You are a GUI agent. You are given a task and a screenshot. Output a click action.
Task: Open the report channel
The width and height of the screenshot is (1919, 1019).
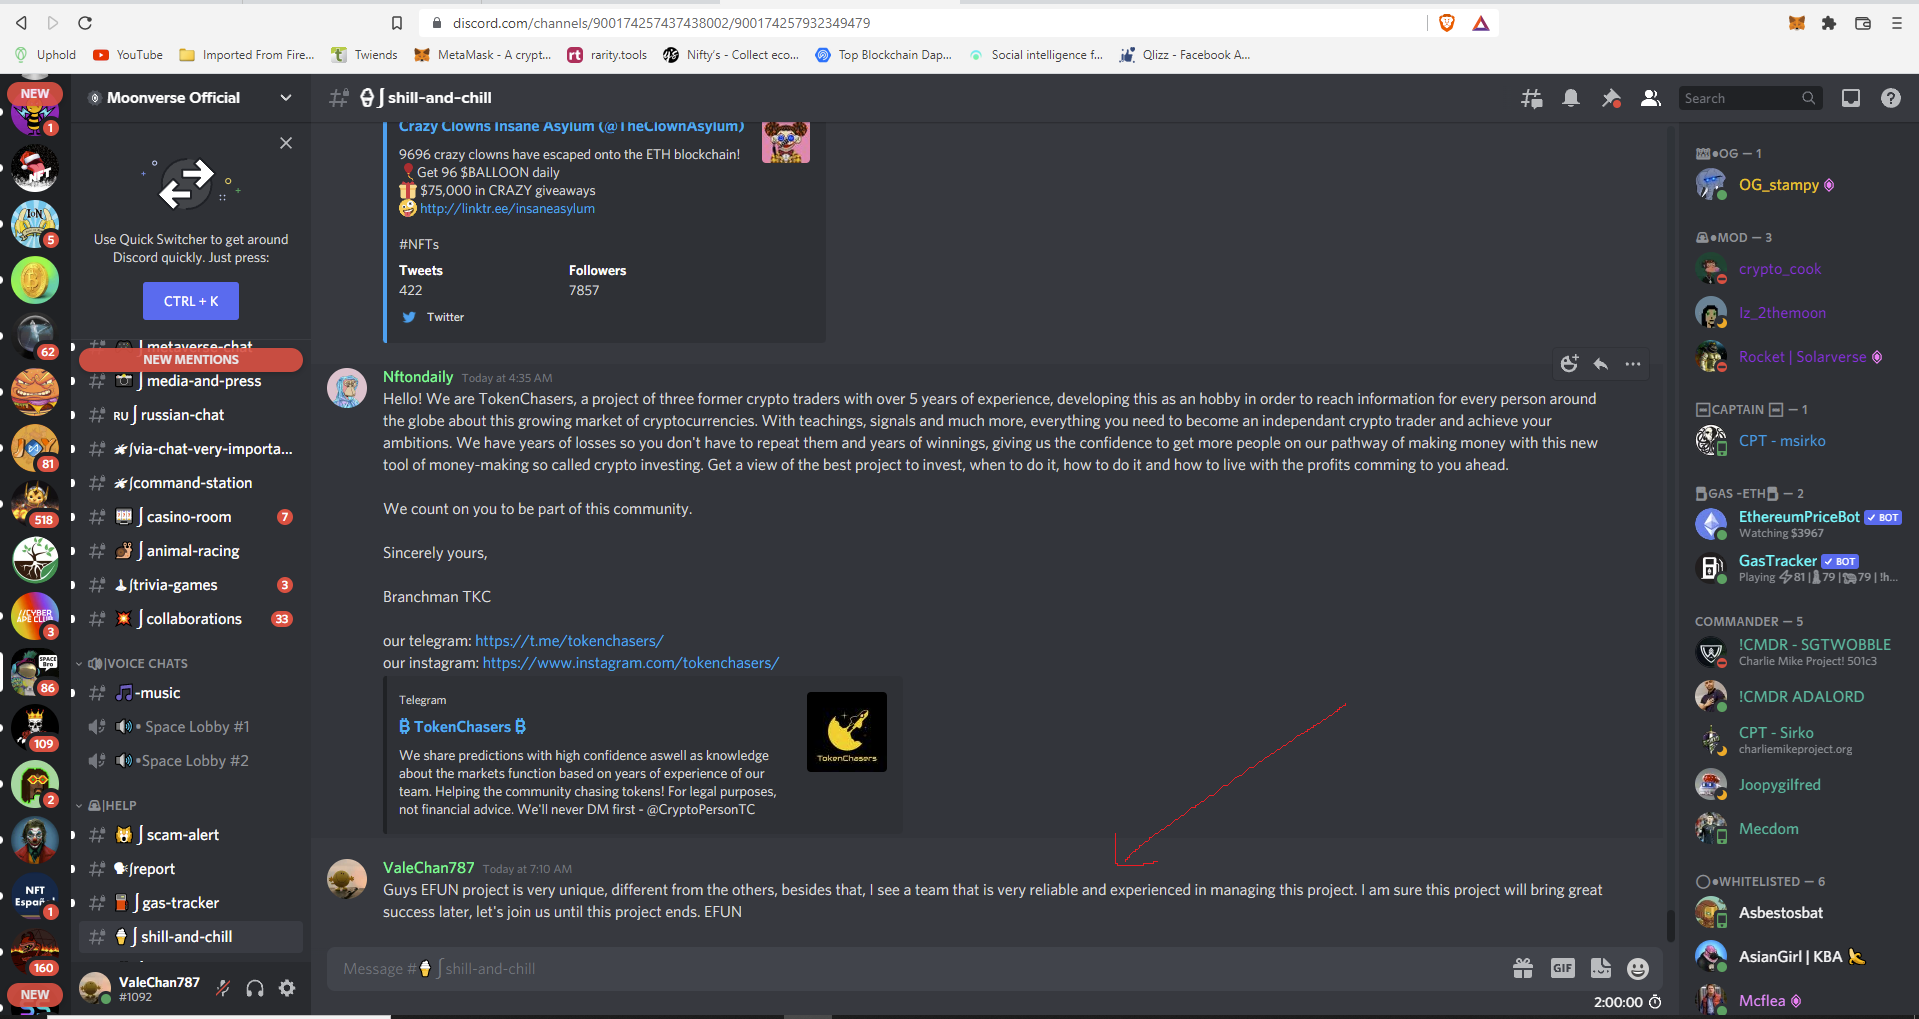[x=191, y=869]
